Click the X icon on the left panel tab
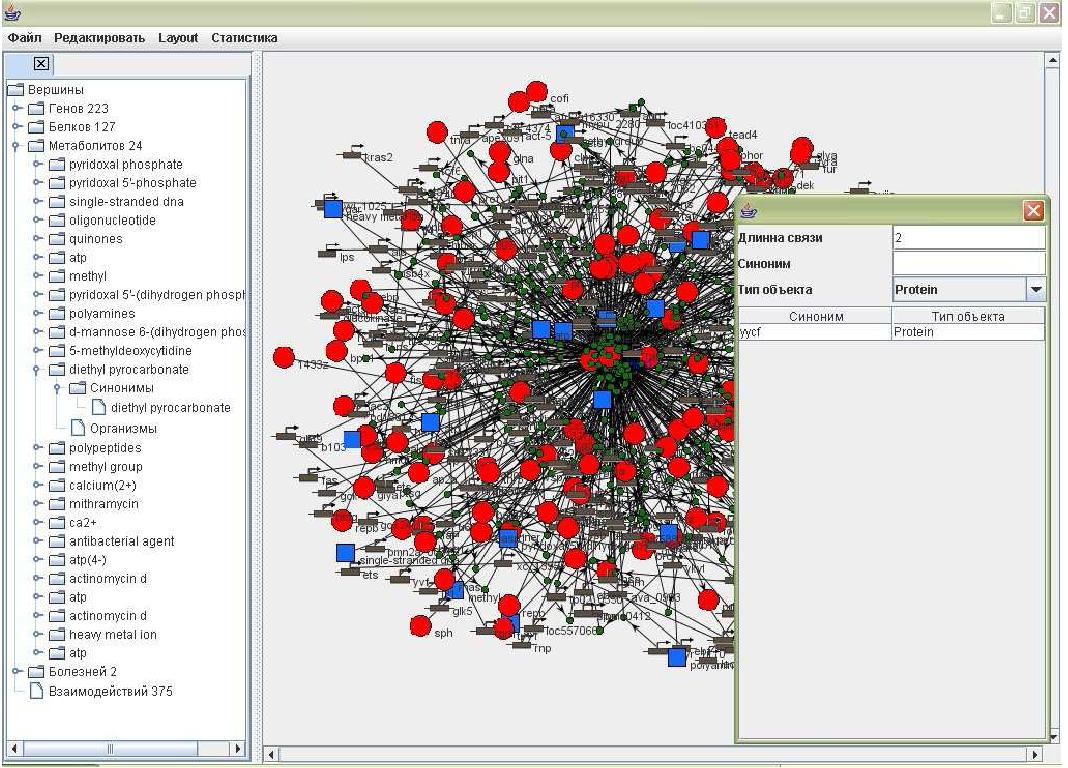 pyautogui.click(x=41, y=64)
